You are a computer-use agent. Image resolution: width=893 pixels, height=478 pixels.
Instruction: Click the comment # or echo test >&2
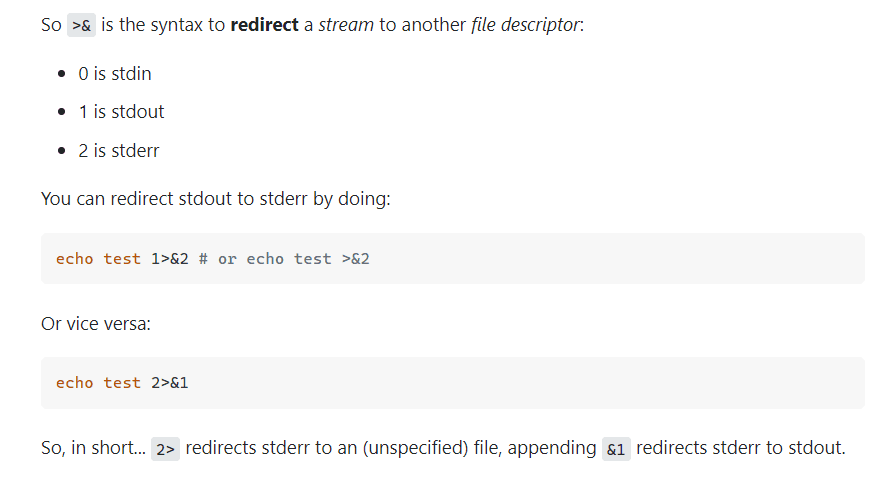click(284, 259)
